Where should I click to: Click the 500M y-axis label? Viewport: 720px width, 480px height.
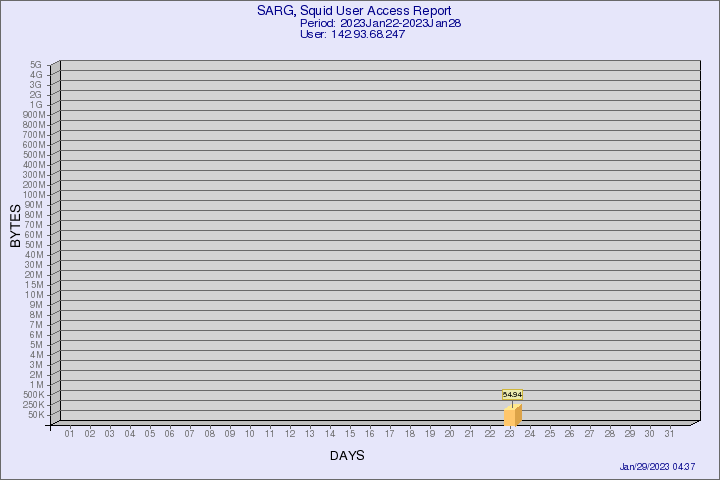34,155
